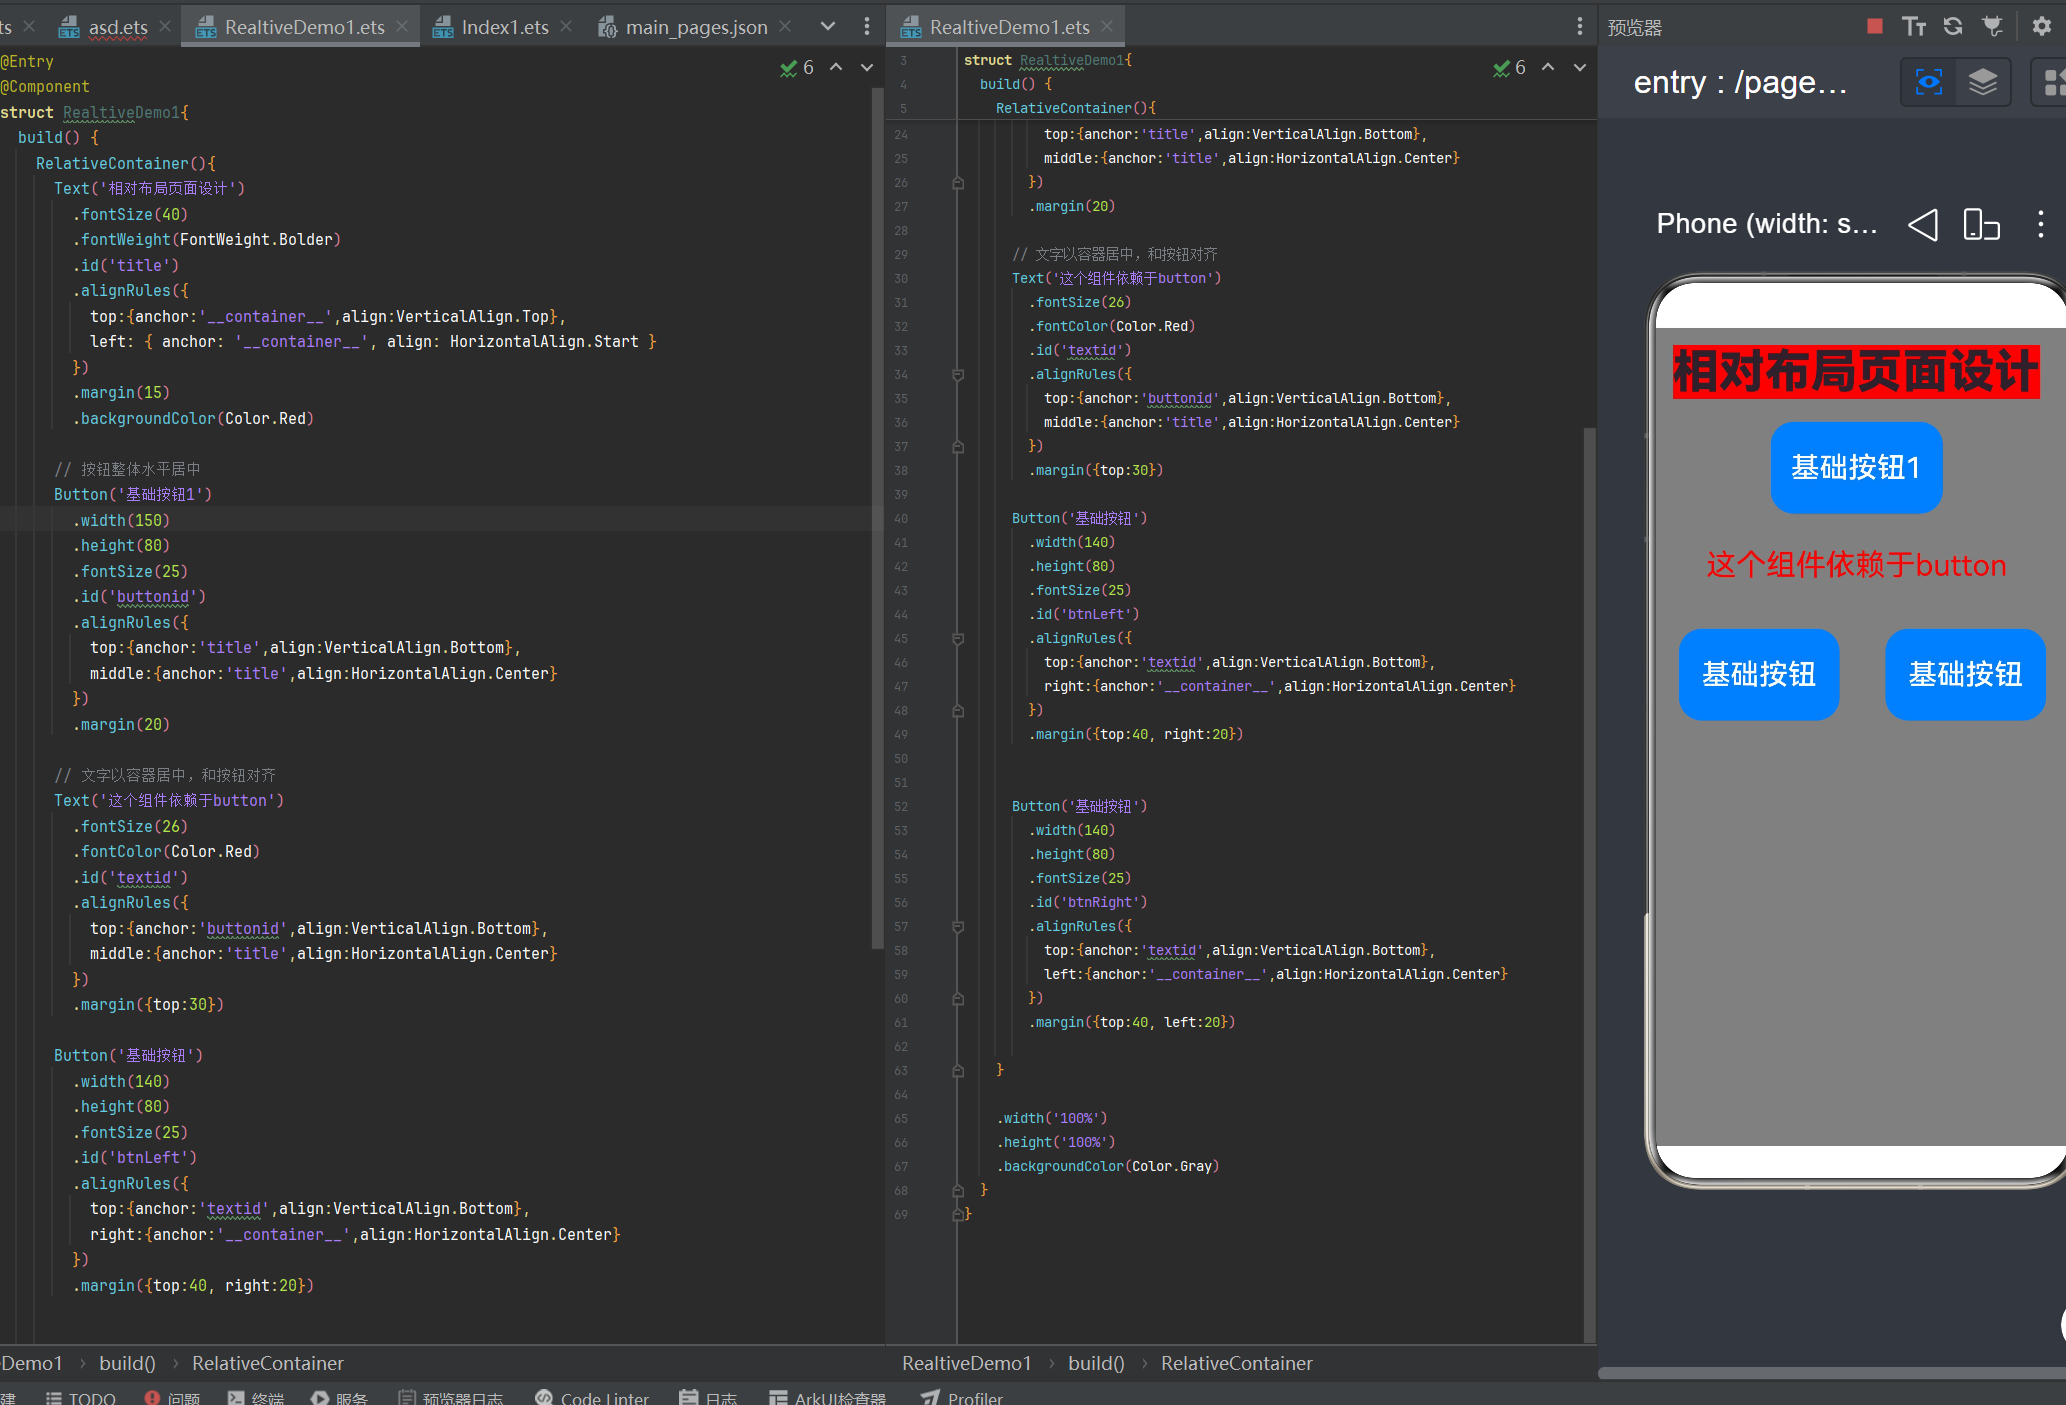
Task: Click red text 这个组件依赖于button in preview
Action: pos(1856,565)
